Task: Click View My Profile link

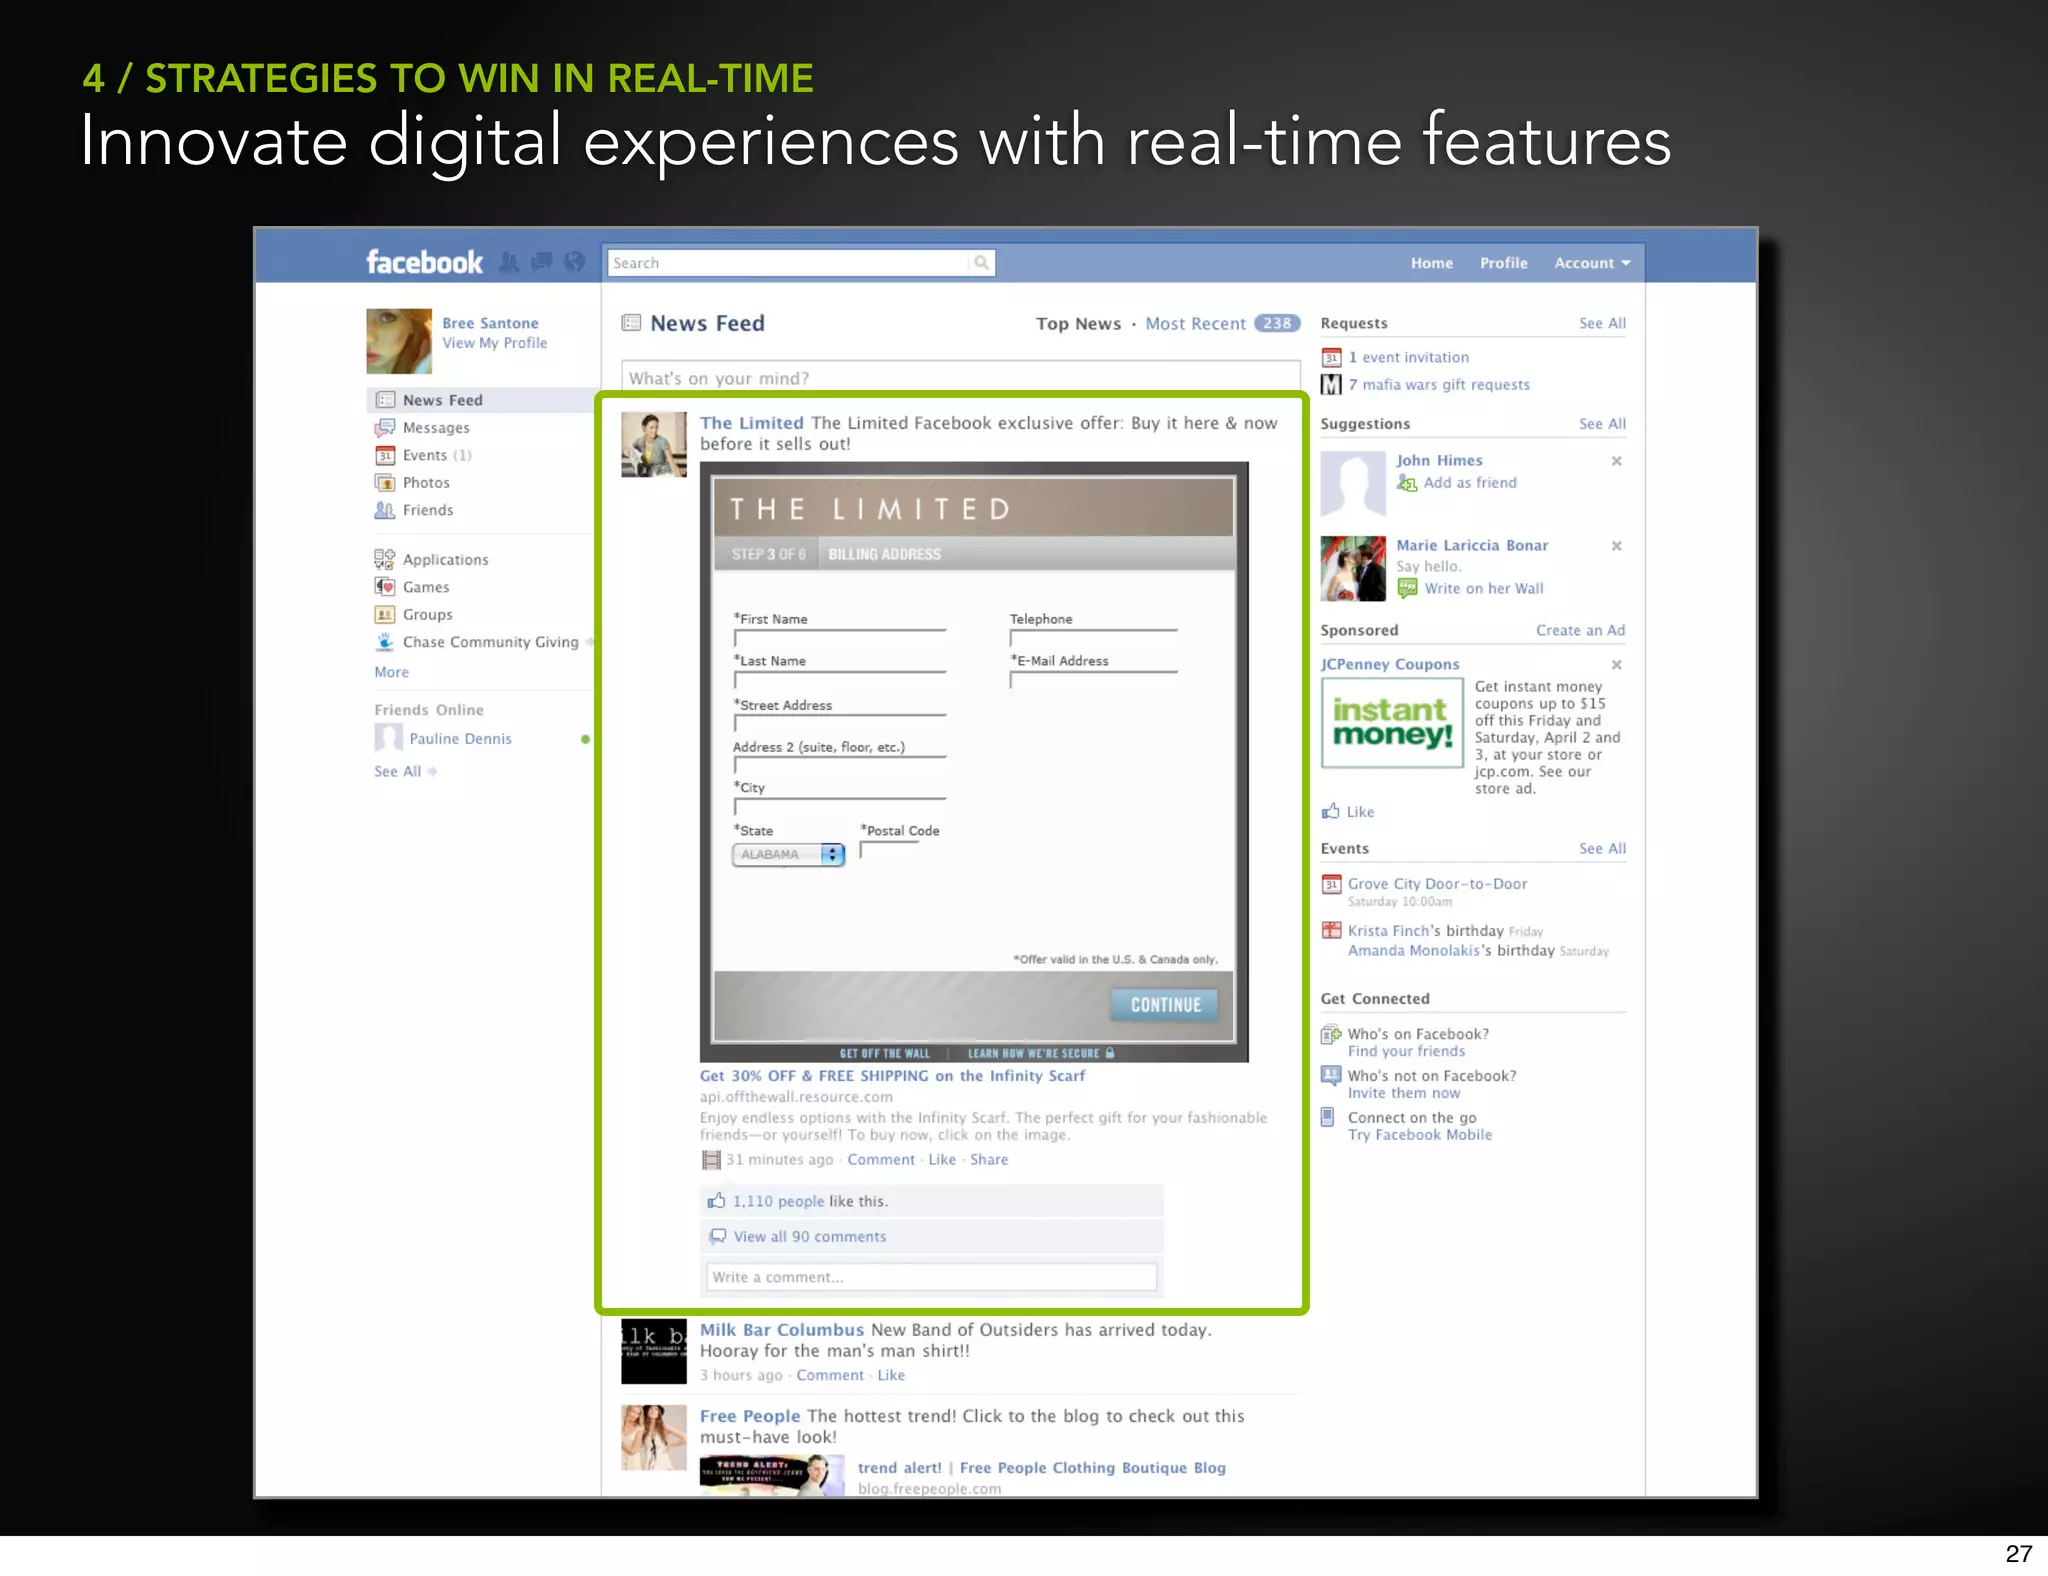Action: pyautogui.click(x=495, y=343)
